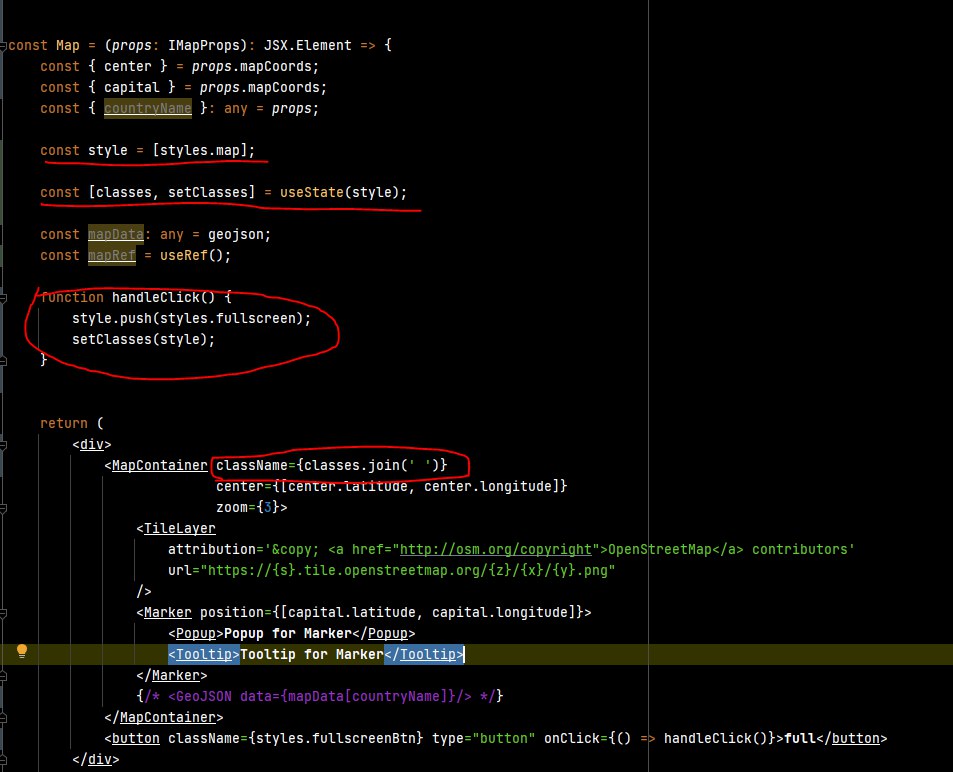Click the fold end marker beside </MapContainer>

3,718
